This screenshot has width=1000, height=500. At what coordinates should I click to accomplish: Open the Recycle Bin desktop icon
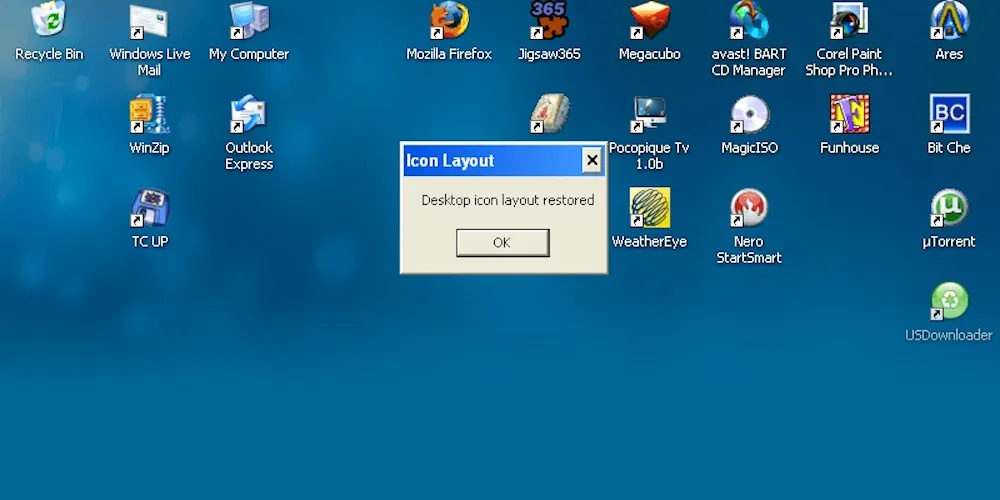pos(48,22)
